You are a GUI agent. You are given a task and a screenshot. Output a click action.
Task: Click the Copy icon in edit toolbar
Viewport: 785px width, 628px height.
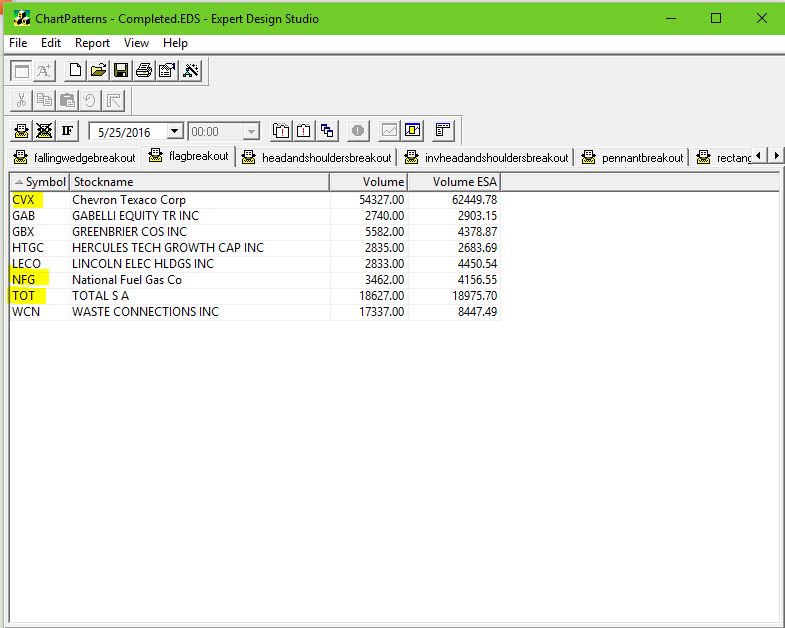point(44,101)
